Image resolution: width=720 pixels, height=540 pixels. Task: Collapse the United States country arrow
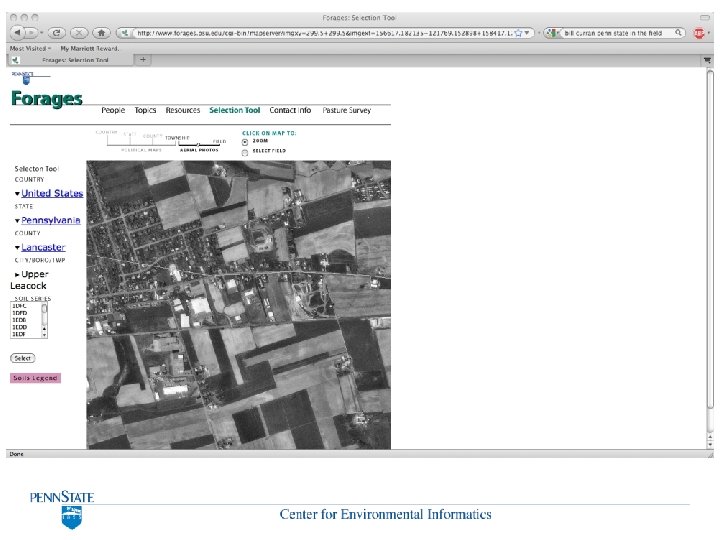click(17, 194)
